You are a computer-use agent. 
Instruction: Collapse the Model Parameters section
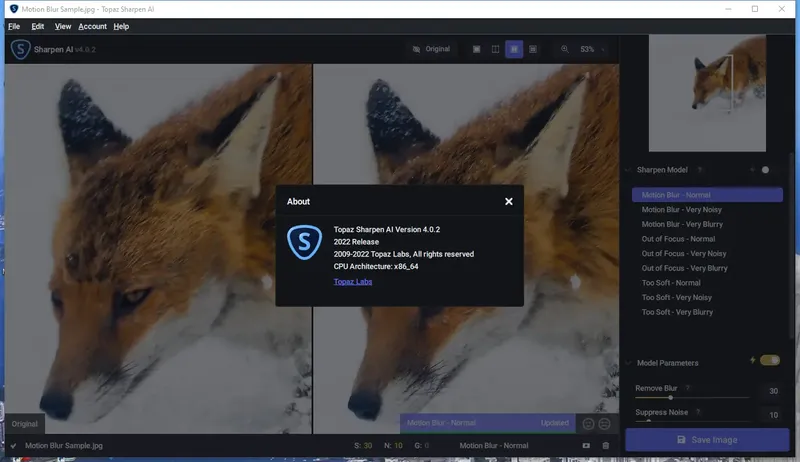pos(628,363)
